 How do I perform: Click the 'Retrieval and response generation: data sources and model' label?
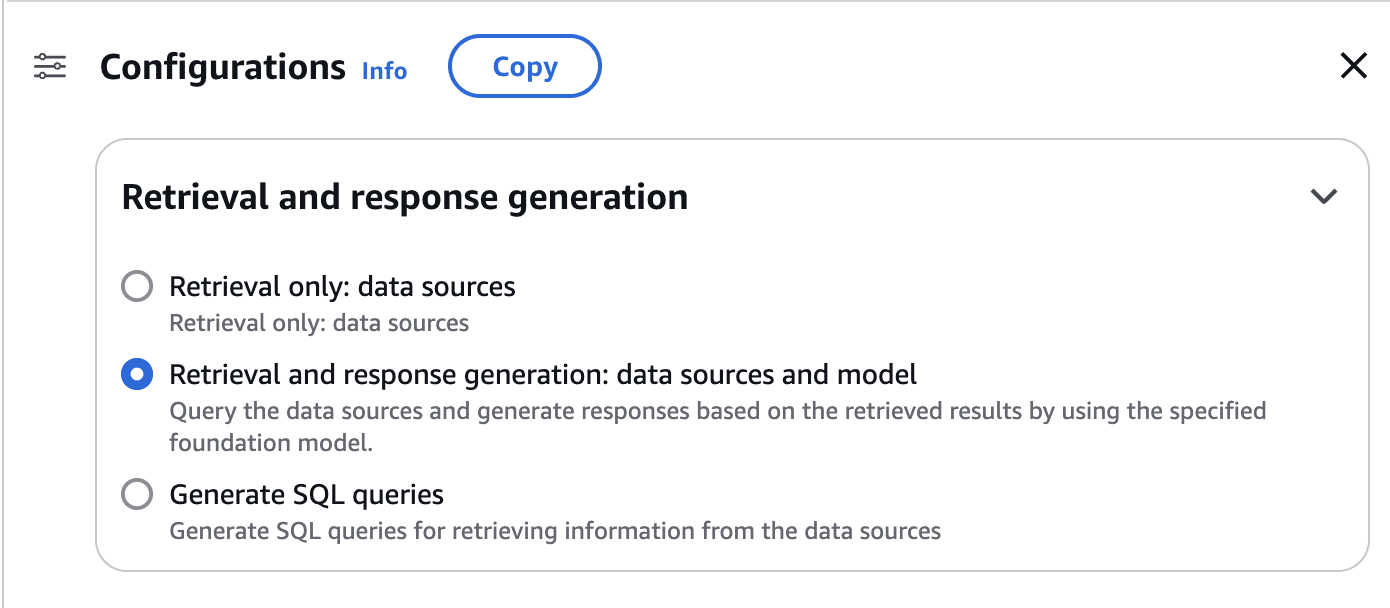point(543,375)
